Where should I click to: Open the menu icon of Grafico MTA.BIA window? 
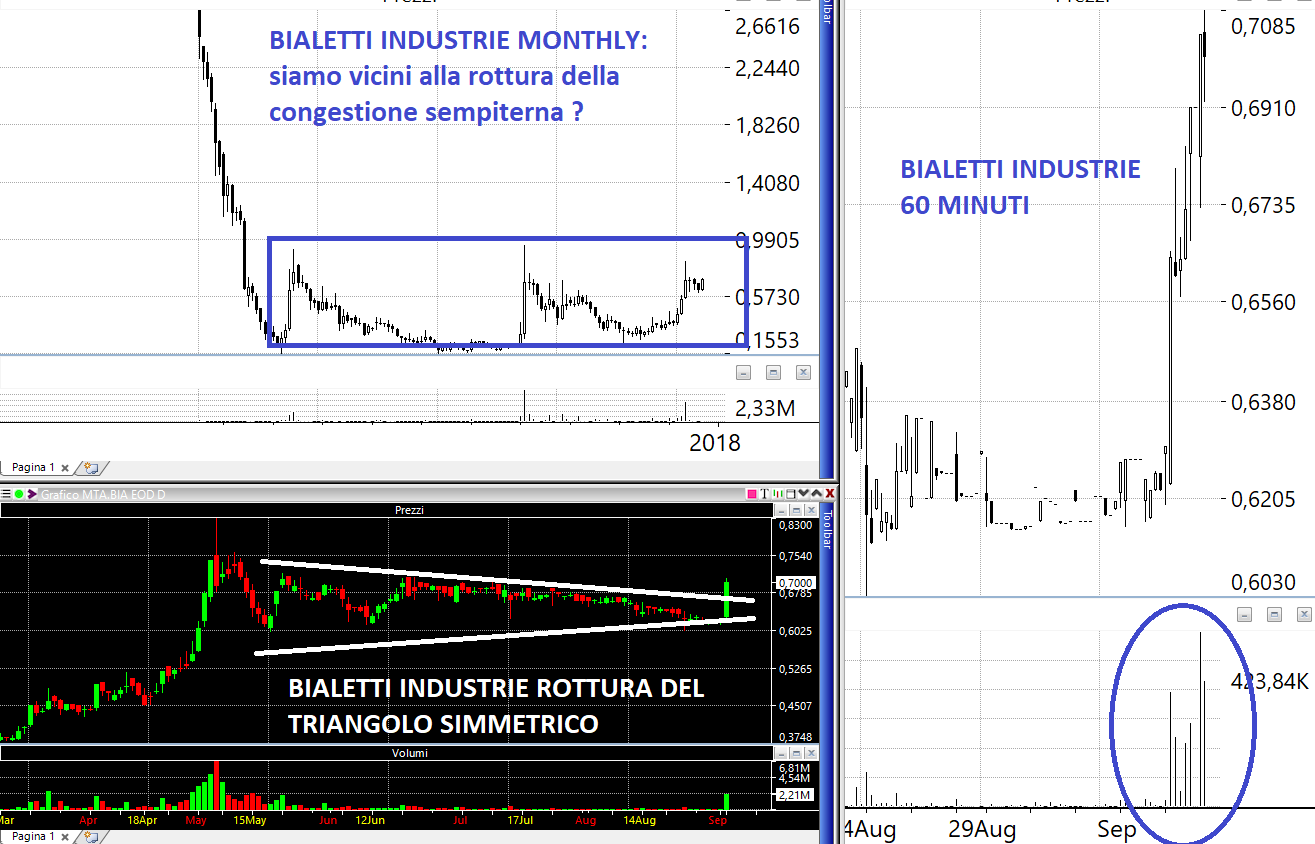tap(7, 494)
